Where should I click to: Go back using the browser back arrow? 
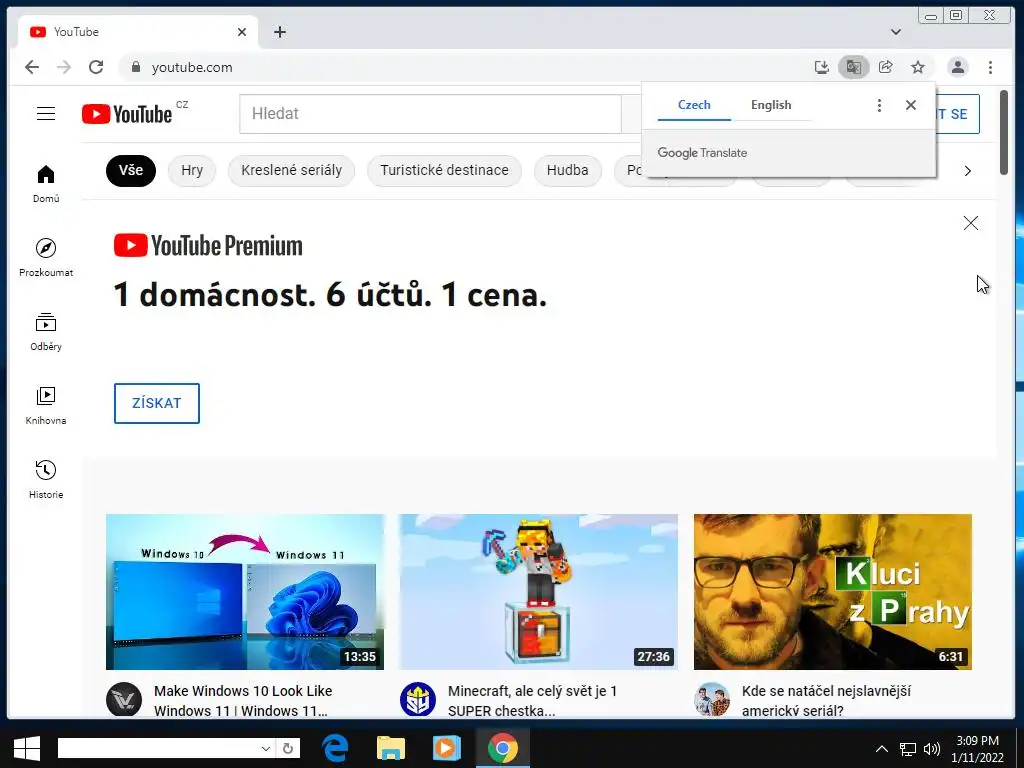31,67
